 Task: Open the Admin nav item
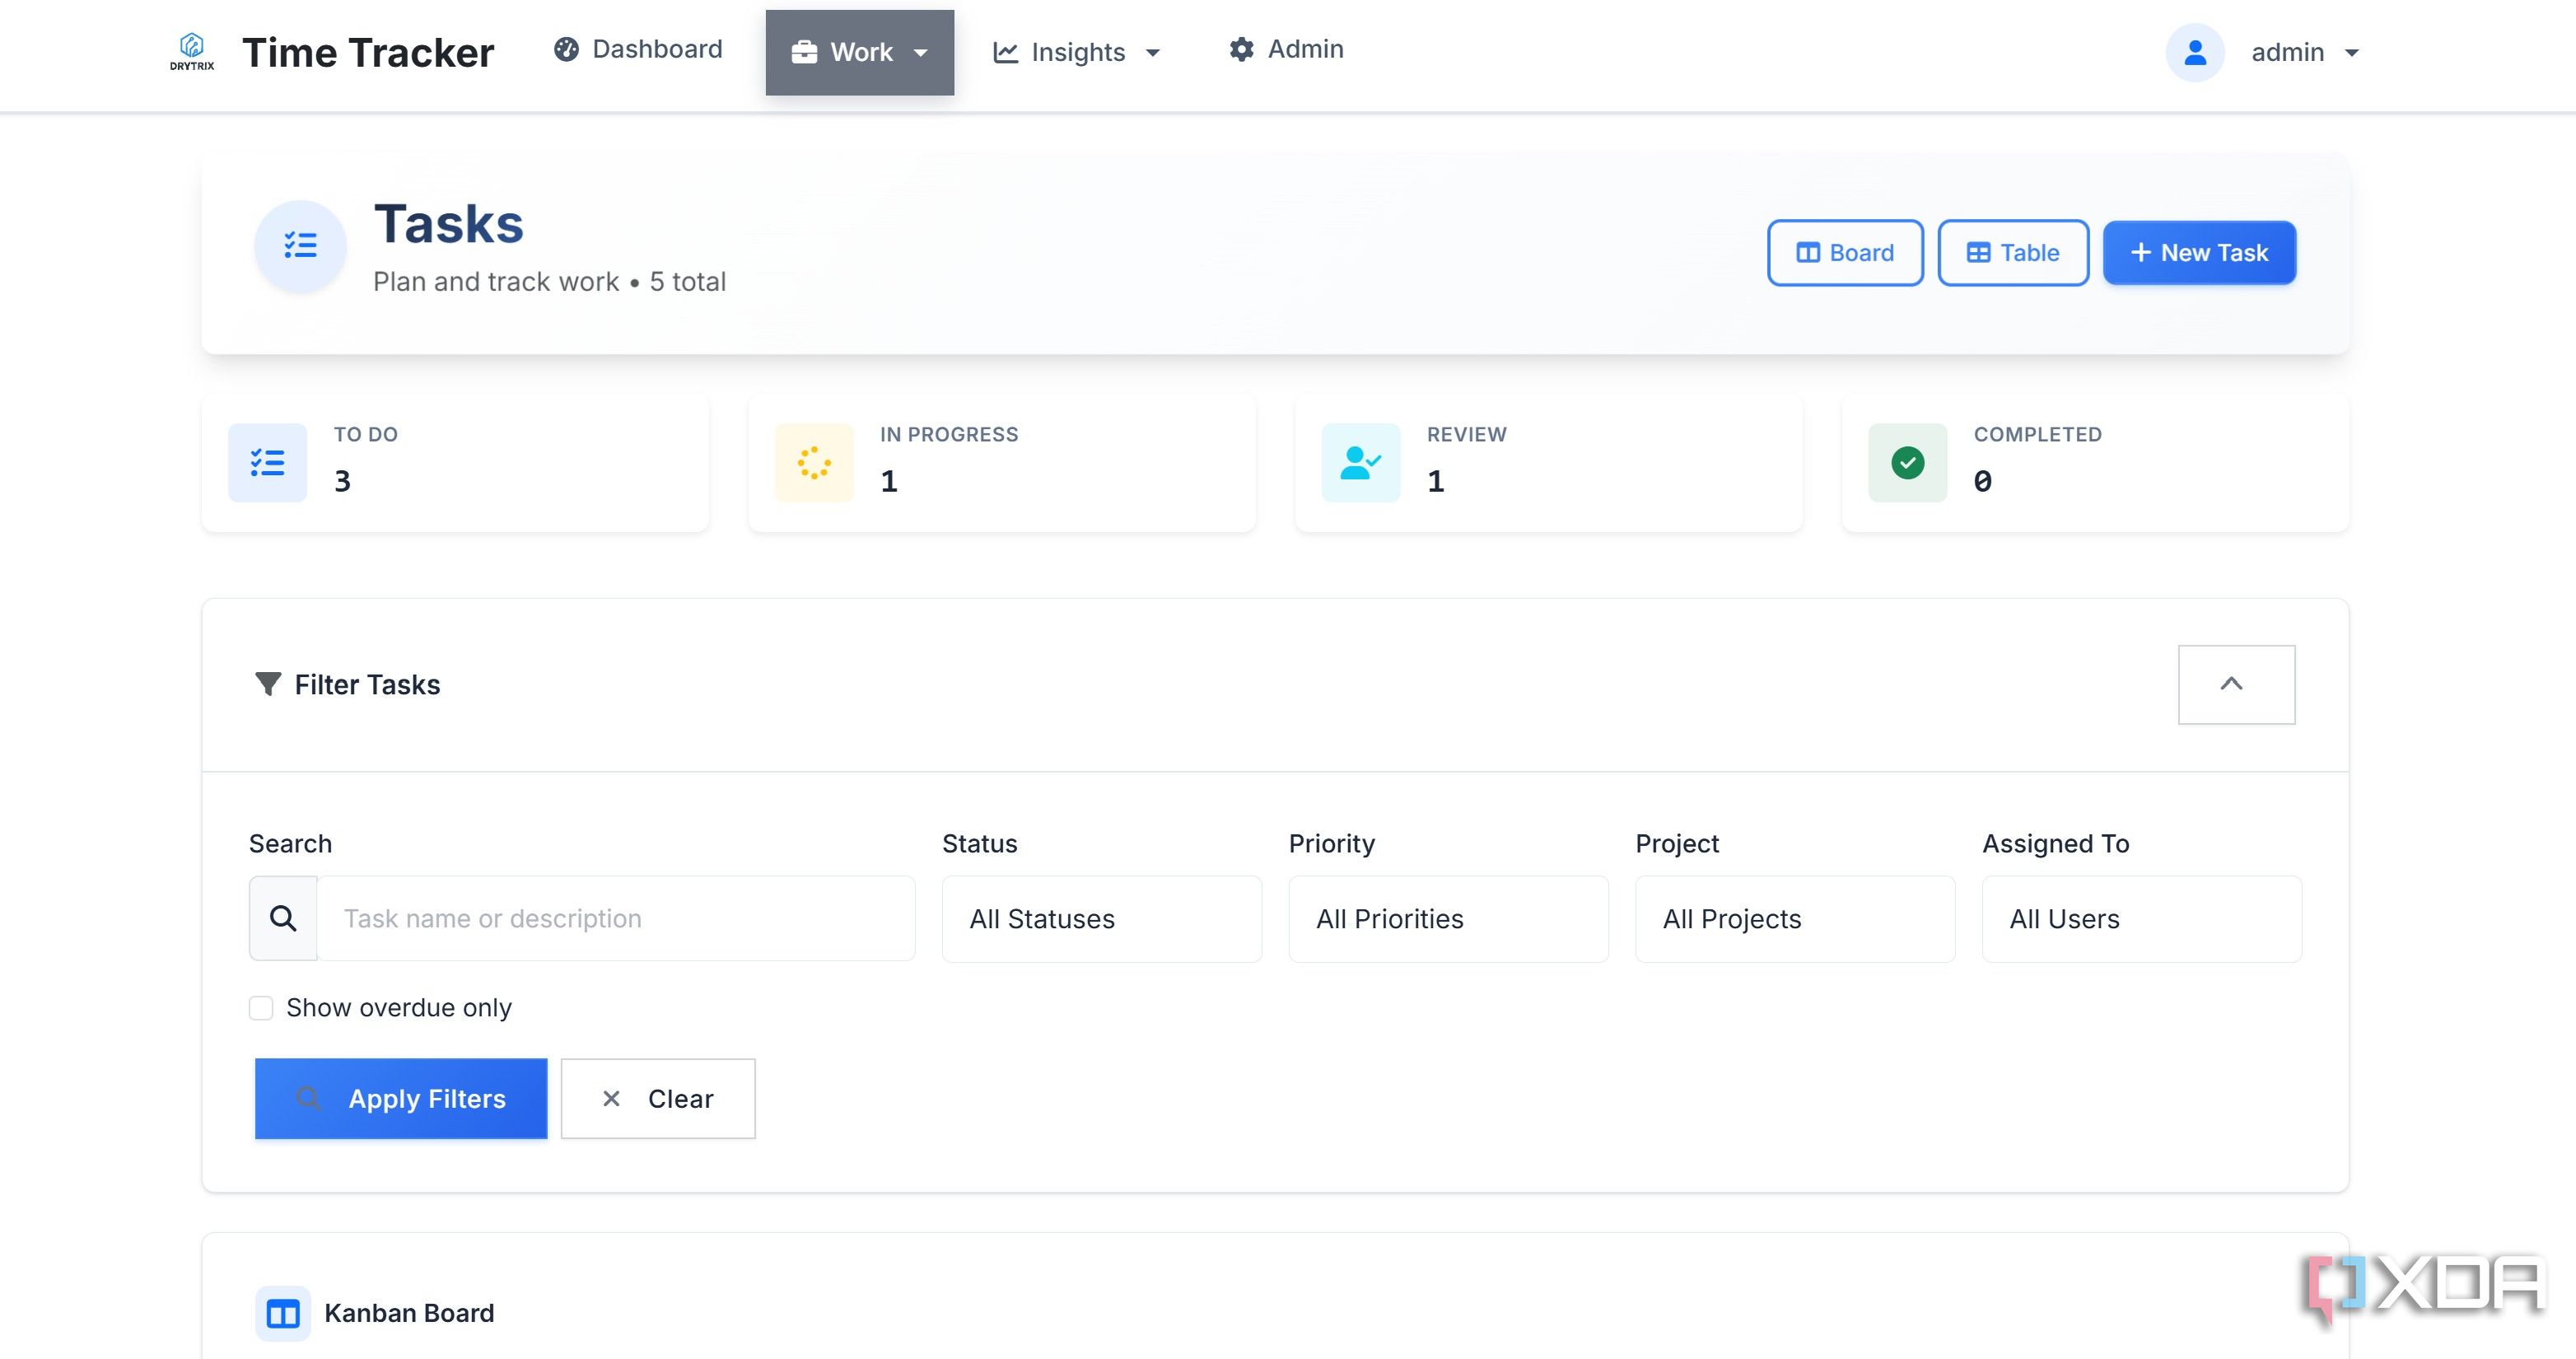[1286, 49]
